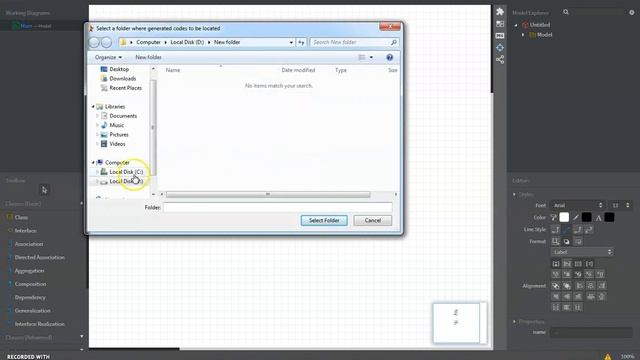The height and width of the screenshot is (360, 640).
Task: Click the black line color swatch
Action: pyautogui.click(x=587, y=218)
